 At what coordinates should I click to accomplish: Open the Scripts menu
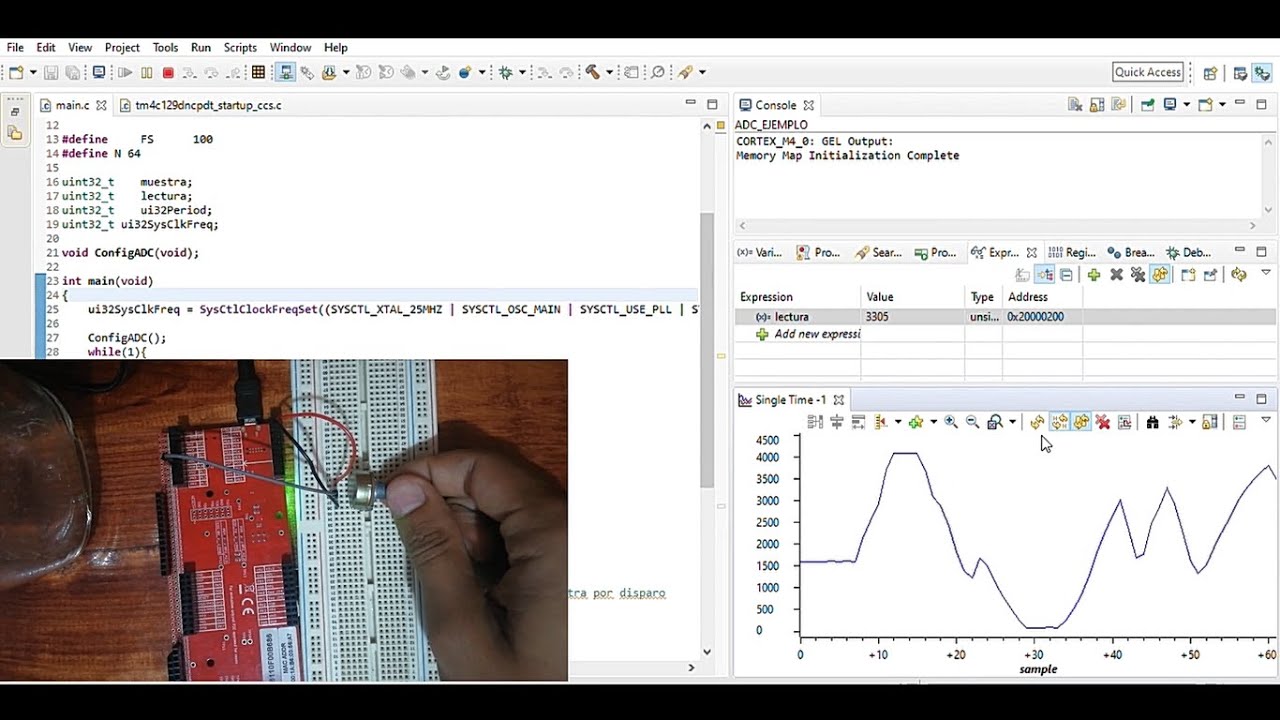tap(240, 47)
